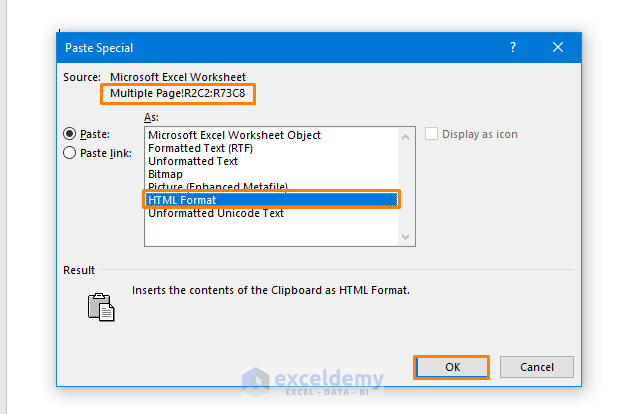The image size is (626, 414).
Task: Click the clipboard Result icon
Action: (x=101, y=306)
